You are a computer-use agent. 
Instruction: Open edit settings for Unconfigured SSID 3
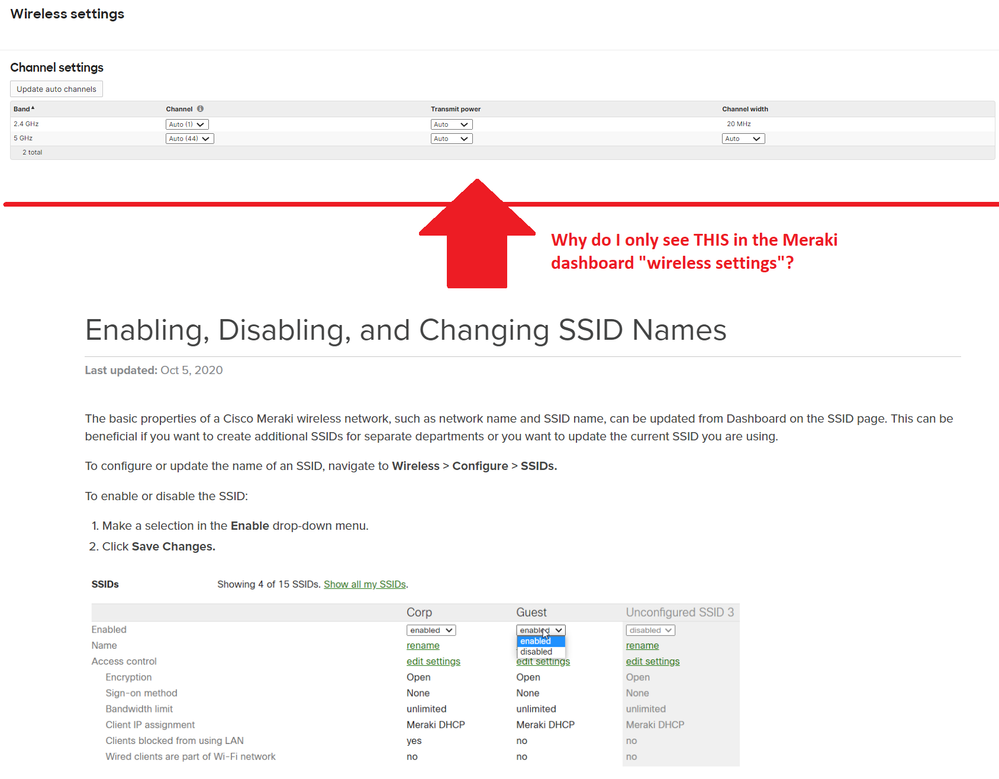pos(652,661)
